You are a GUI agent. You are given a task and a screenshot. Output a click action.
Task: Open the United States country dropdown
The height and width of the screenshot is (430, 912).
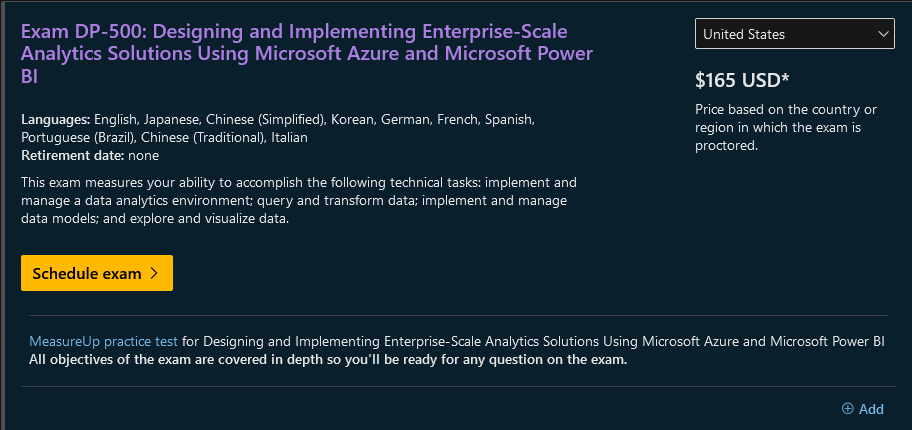(x=795, y=34)
